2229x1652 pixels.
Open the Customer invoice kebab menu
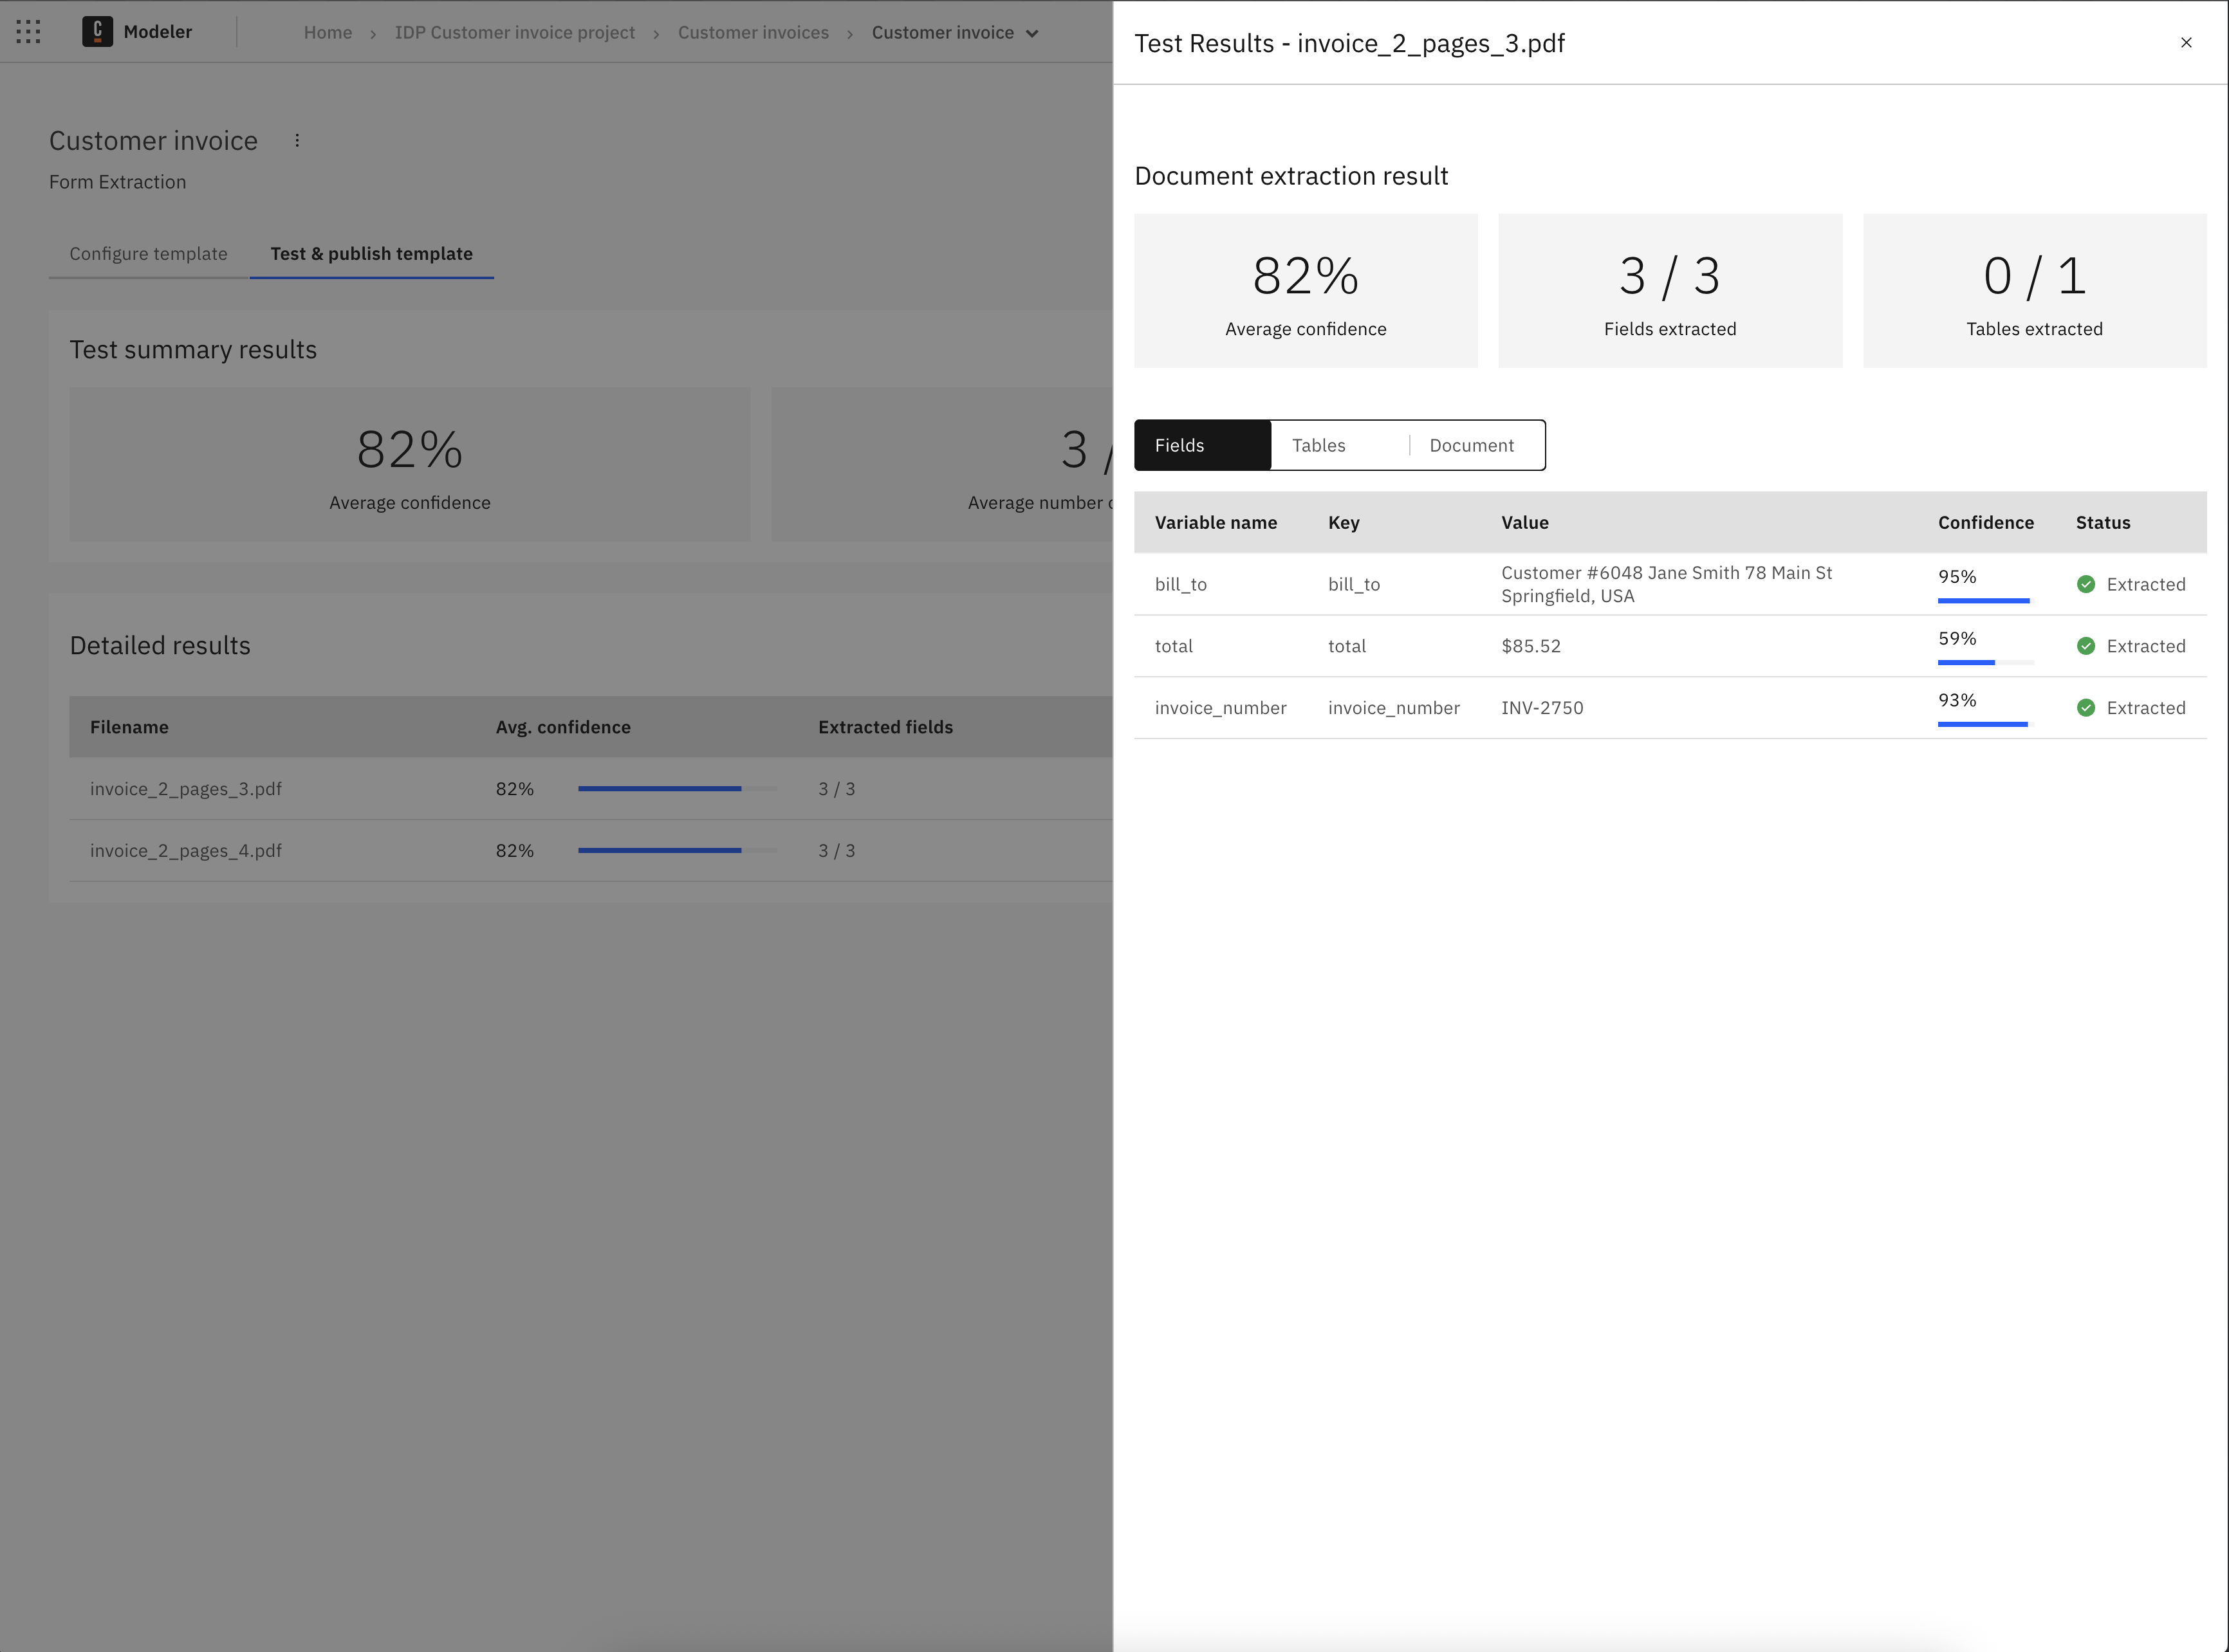[x=297, y=141]
